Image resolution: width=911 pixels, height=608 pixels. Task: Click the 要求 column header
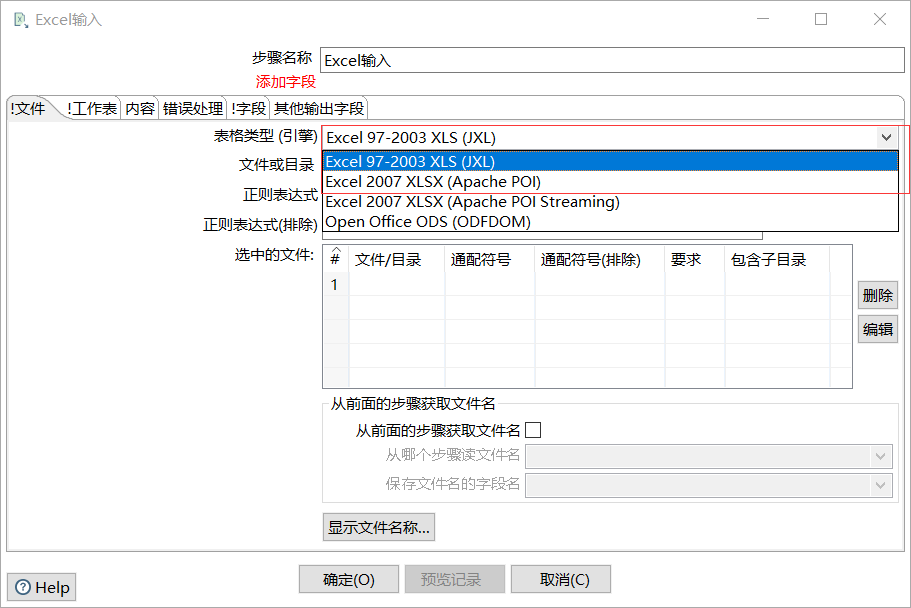(695, 259)
